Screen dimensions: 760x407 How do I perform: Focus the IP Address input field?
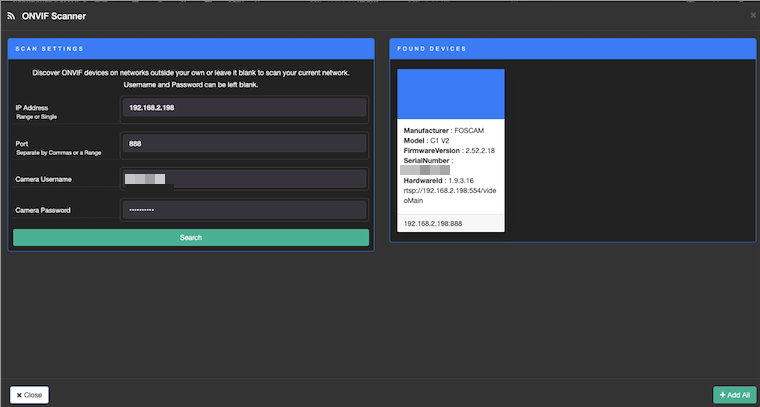[244, 108]
